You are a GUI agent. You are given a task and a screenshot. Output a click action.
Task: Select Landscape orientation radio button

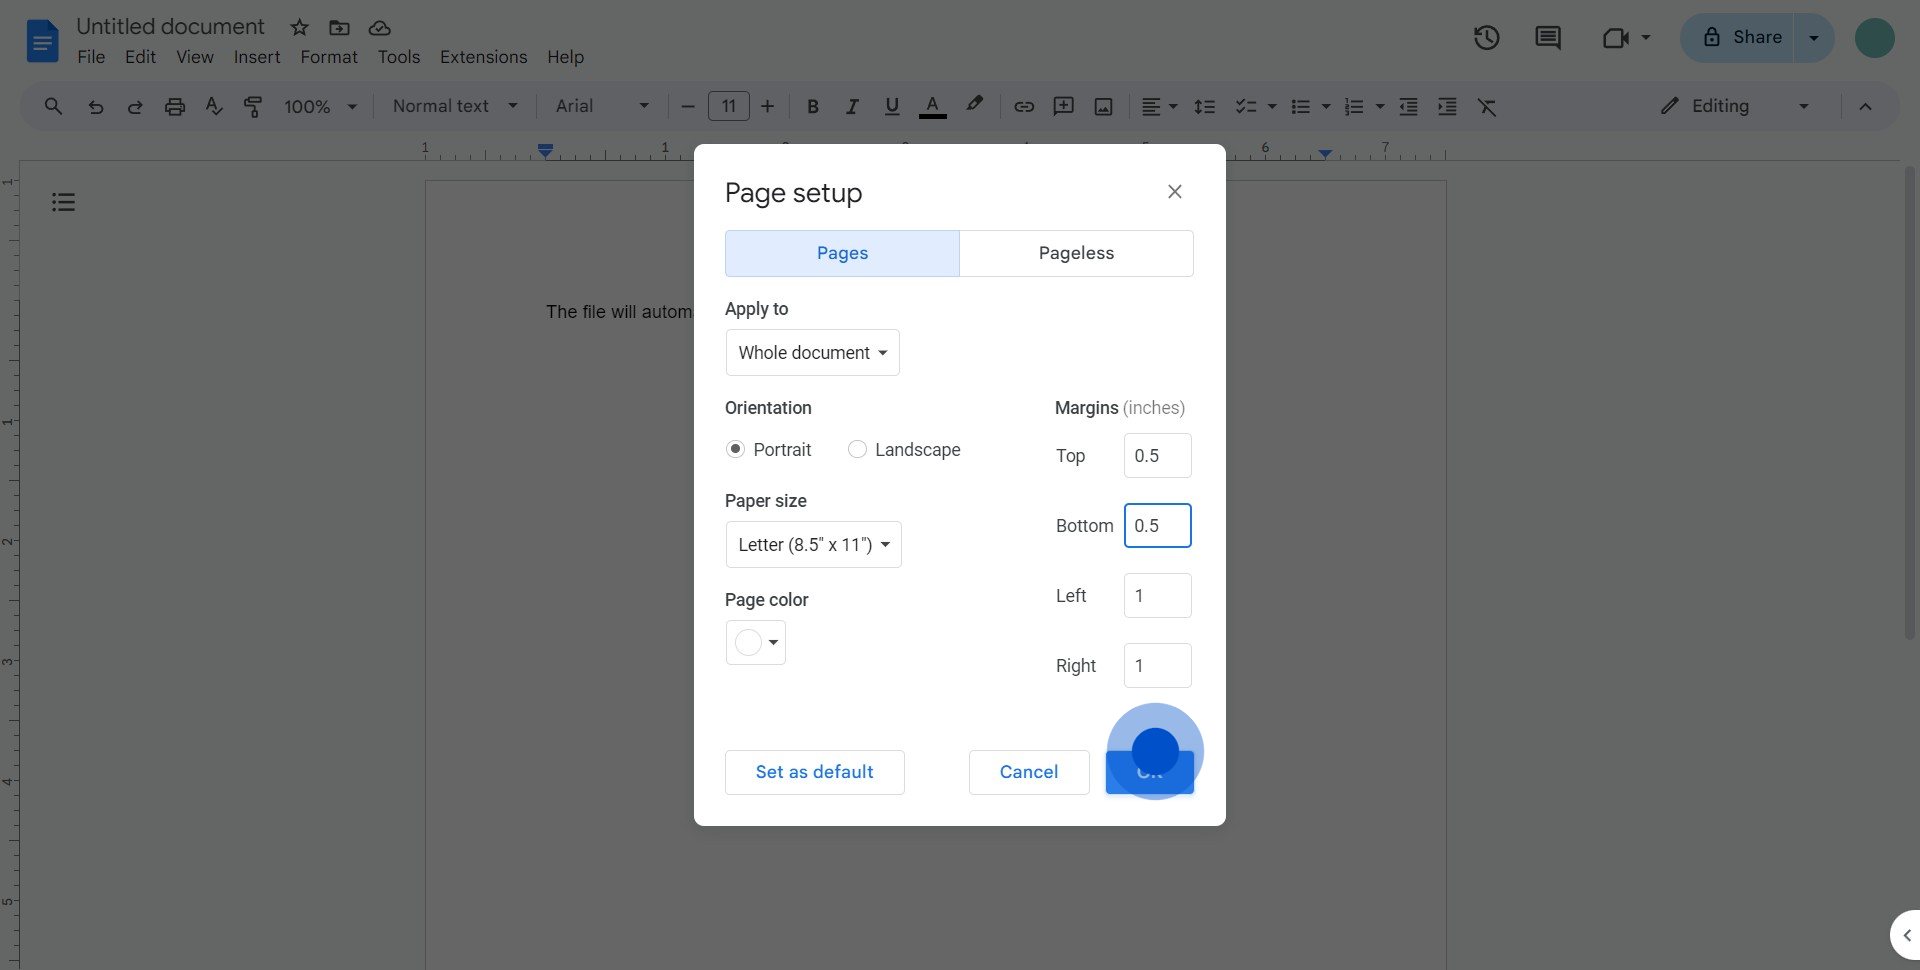[857, 450]
